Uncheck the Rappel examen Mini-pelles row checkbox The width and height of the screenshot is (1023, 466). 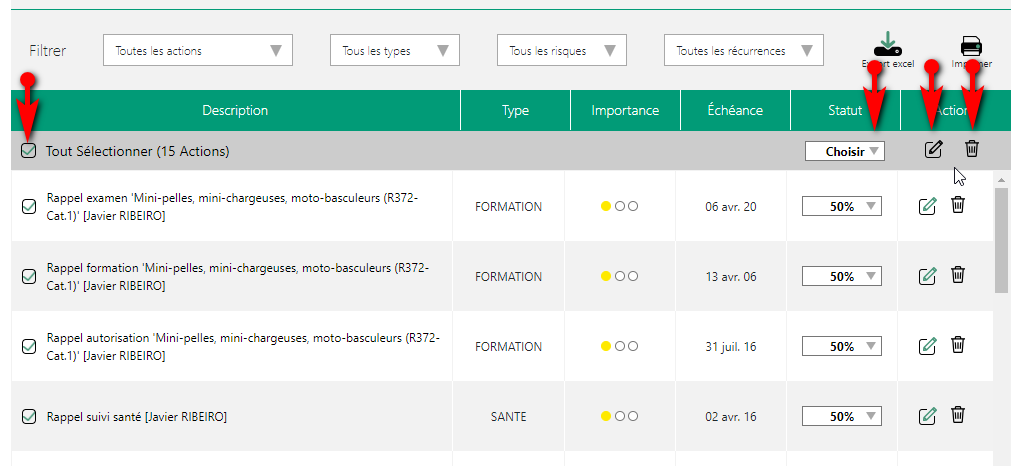pos(29,206)
